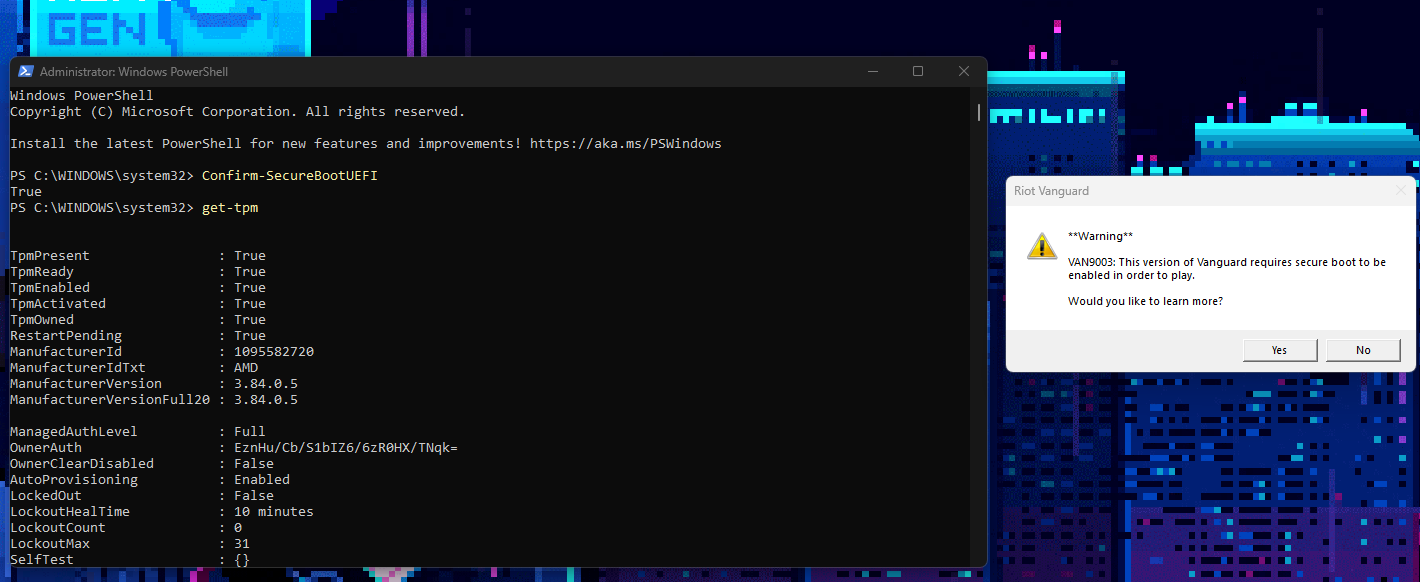Click the LockoutCount row
Image resolution: width=1420 pixels, height=582 pixels.
(126, 528)
